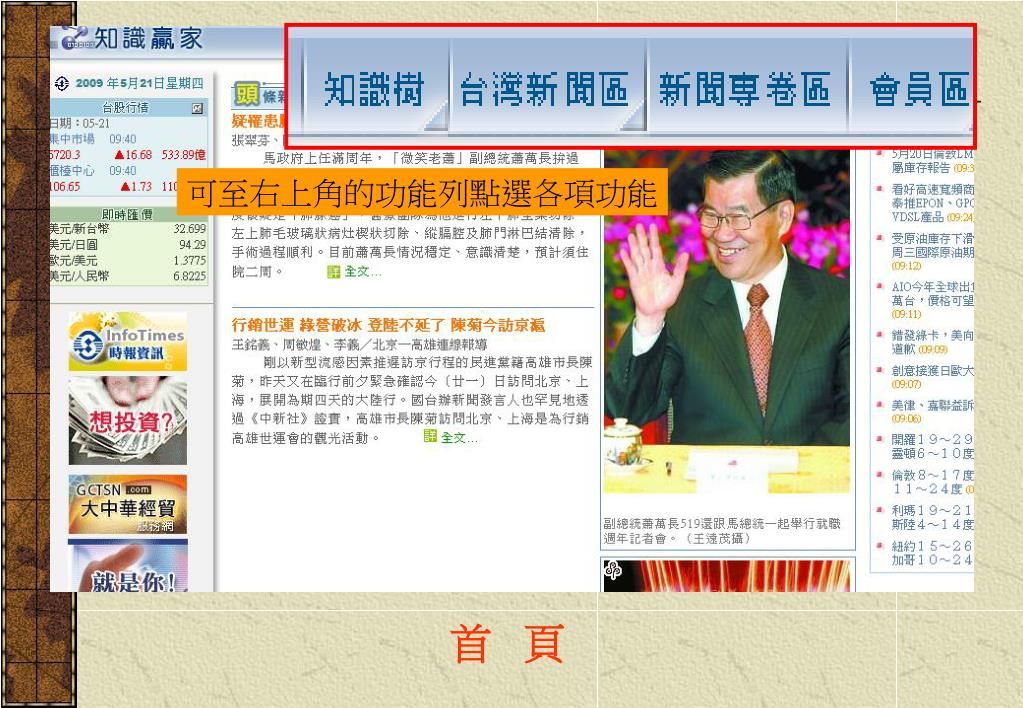Click the photo of 副總統蕭萬長 waving

pos(727,321)
